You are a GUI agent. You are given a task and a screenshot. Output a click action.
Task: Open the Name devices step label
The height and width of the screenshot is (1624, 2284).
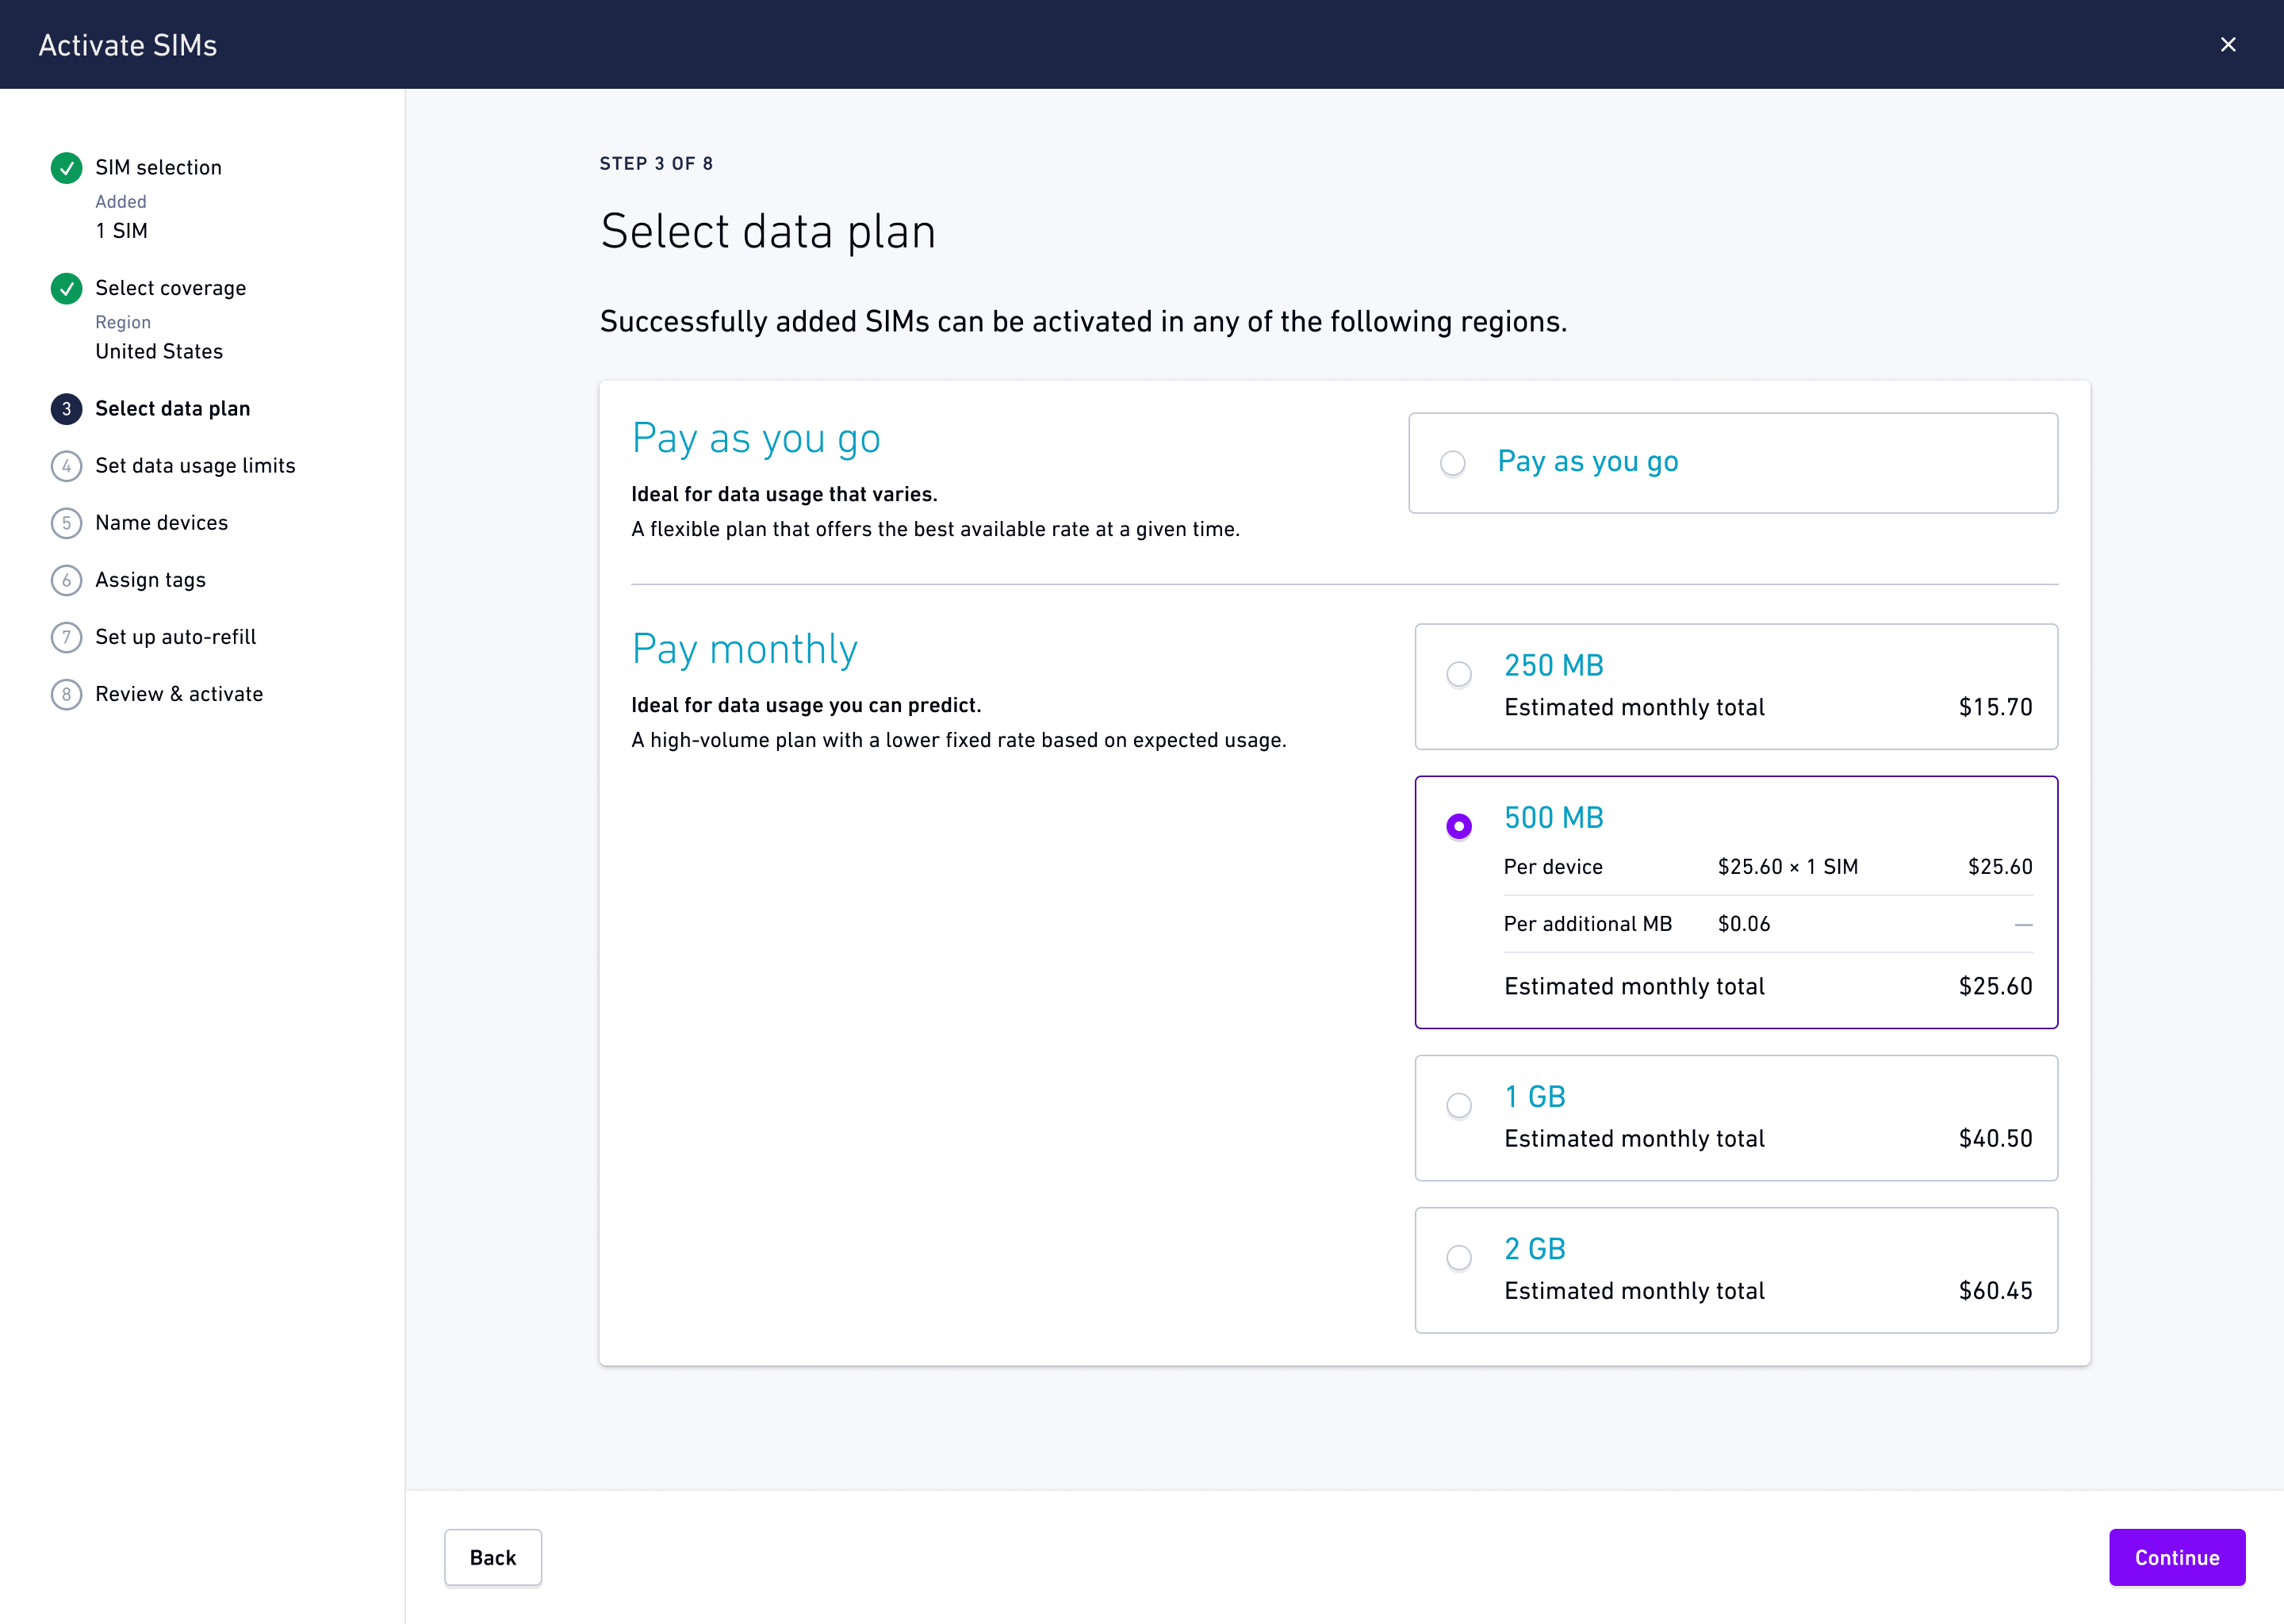(161, 523)
